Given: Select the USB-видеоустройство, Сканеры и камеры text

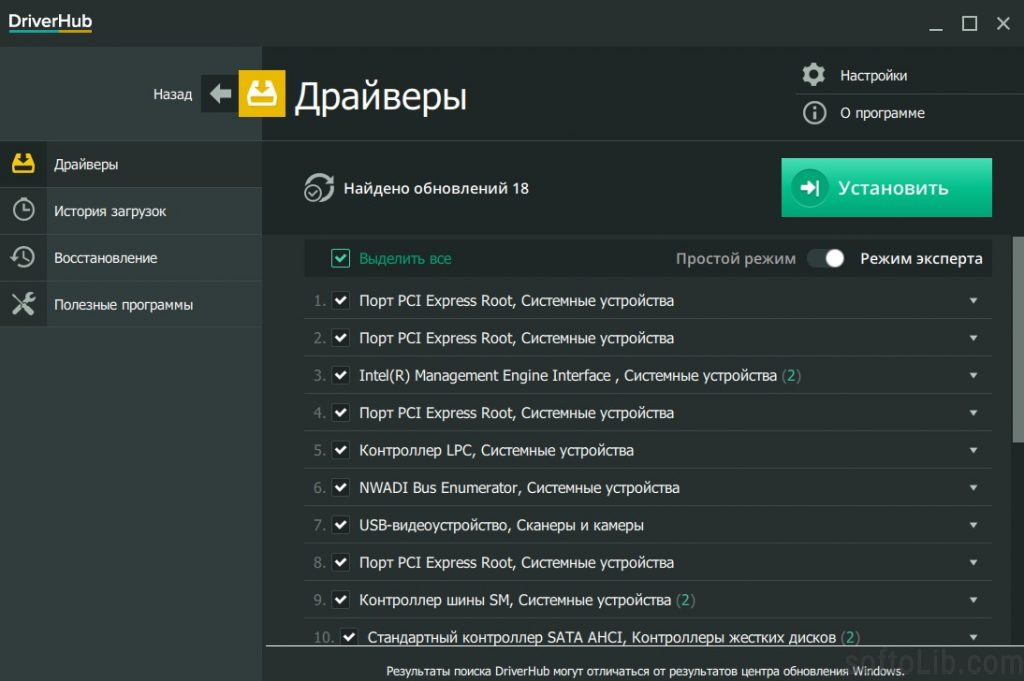Looking at the screenshot, I should pyautogui.click(x=502, y=525).
